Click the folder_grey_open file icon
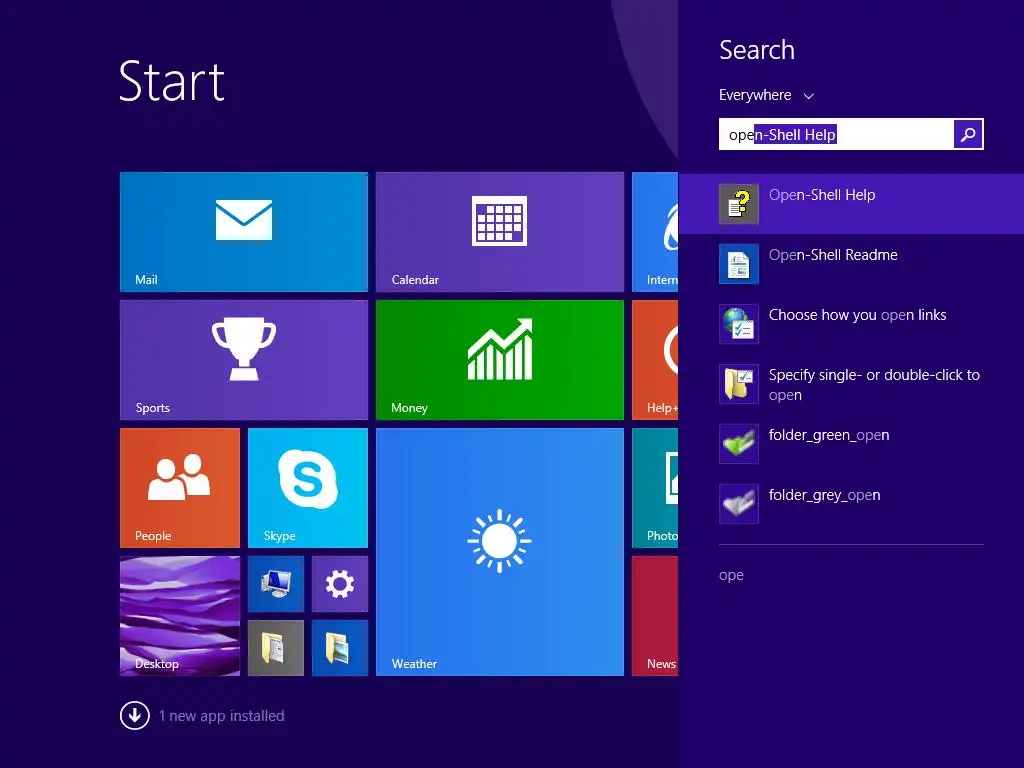 pos(739,504)
